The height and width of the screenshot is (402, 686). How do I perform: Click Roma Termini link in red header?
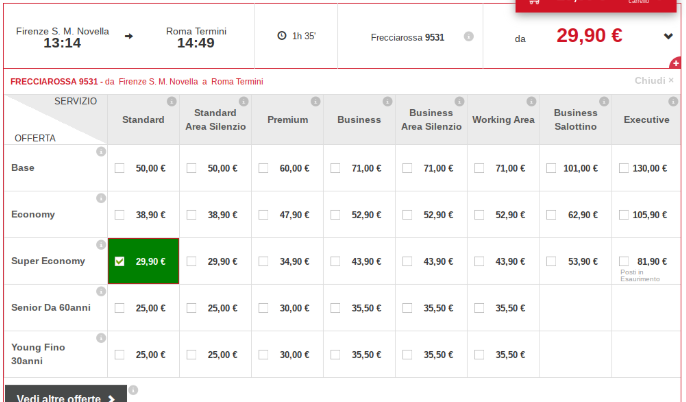pos(237,81)
